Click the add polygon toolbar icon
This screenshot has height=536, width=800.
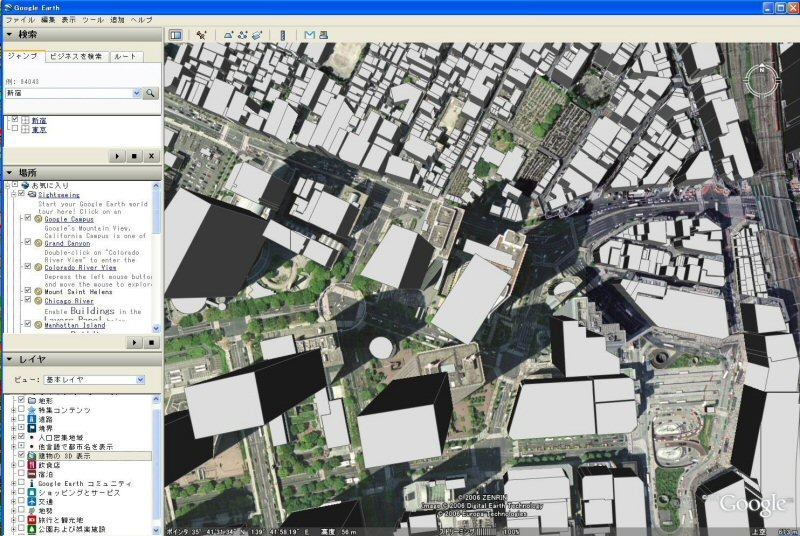(228, 35)
